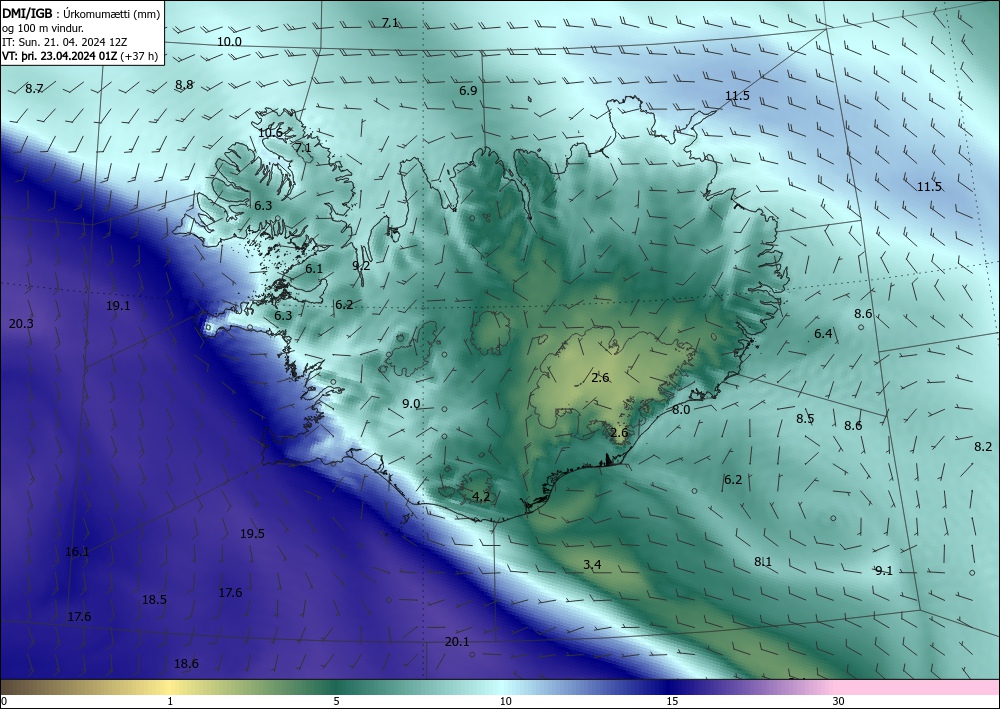Click the color scale tick label 30

839,702
